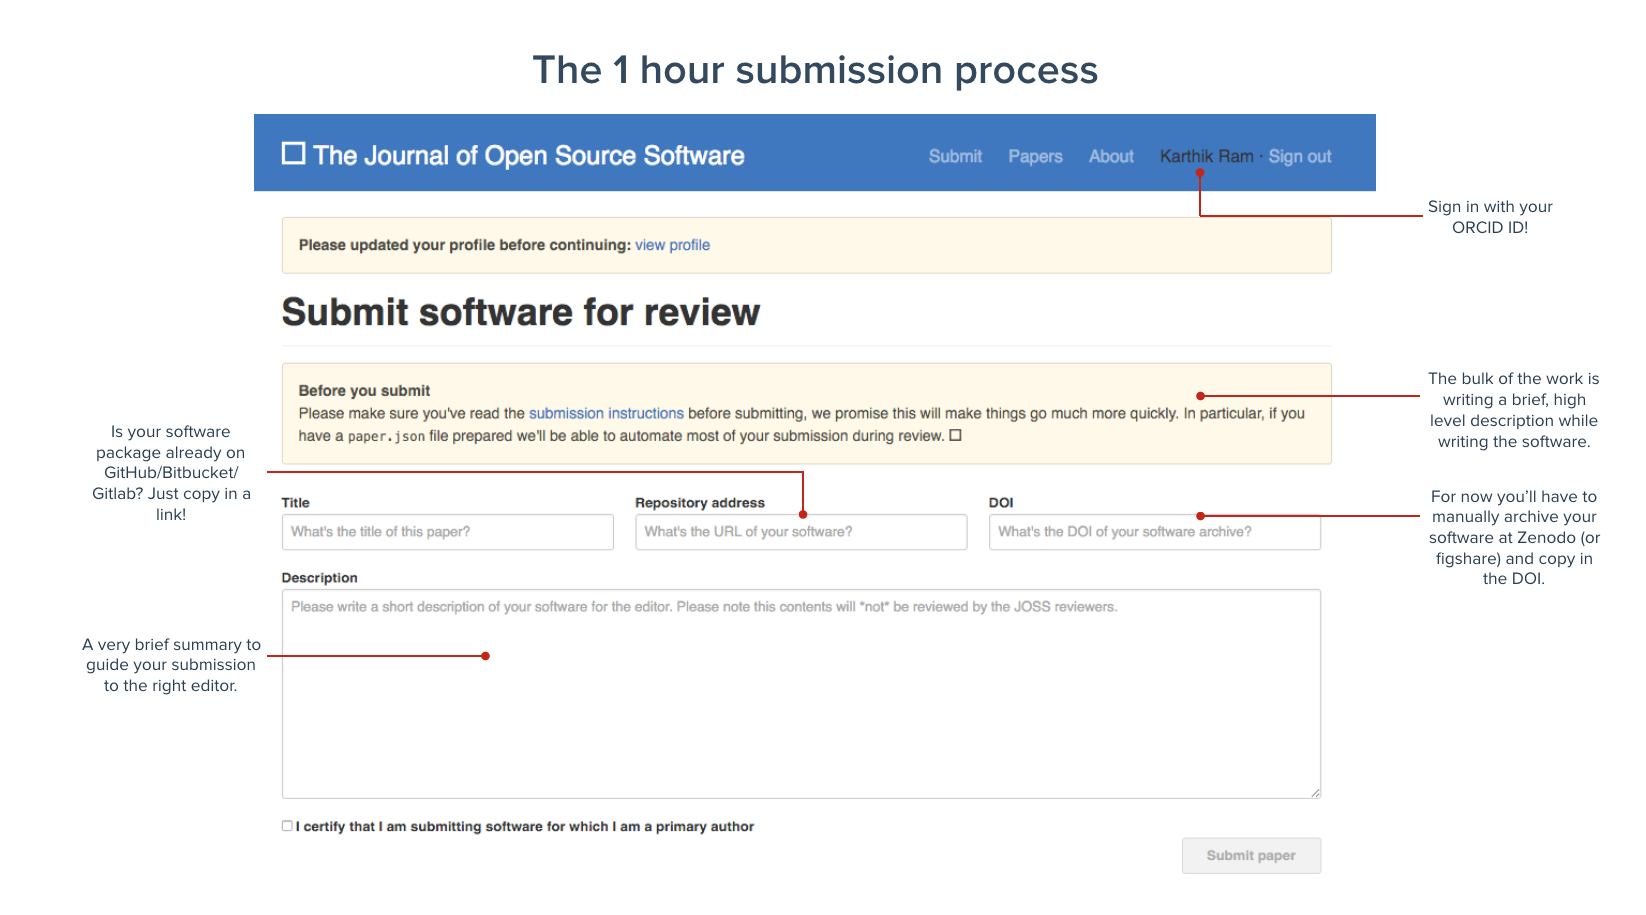This screenshot has width=1646, height=915.
Task: Click red marker dot inside Description area
Action: pyautogui.click(x=485, y=656)
